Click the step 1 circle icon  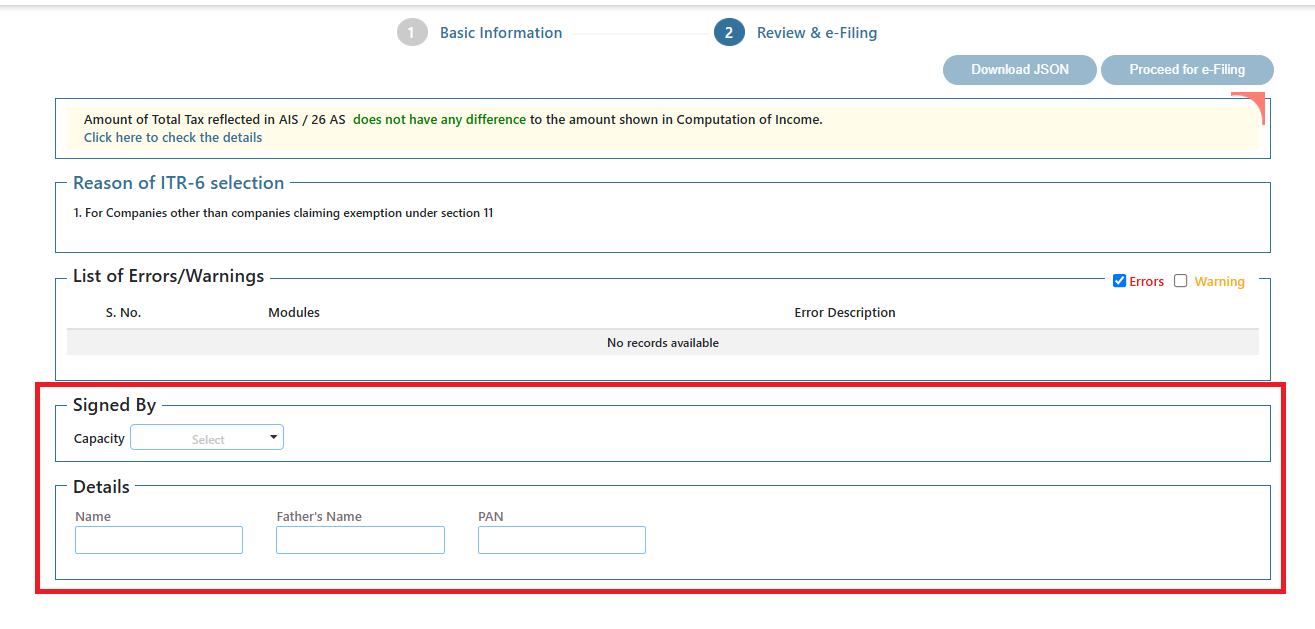click(x=412, y=33)
